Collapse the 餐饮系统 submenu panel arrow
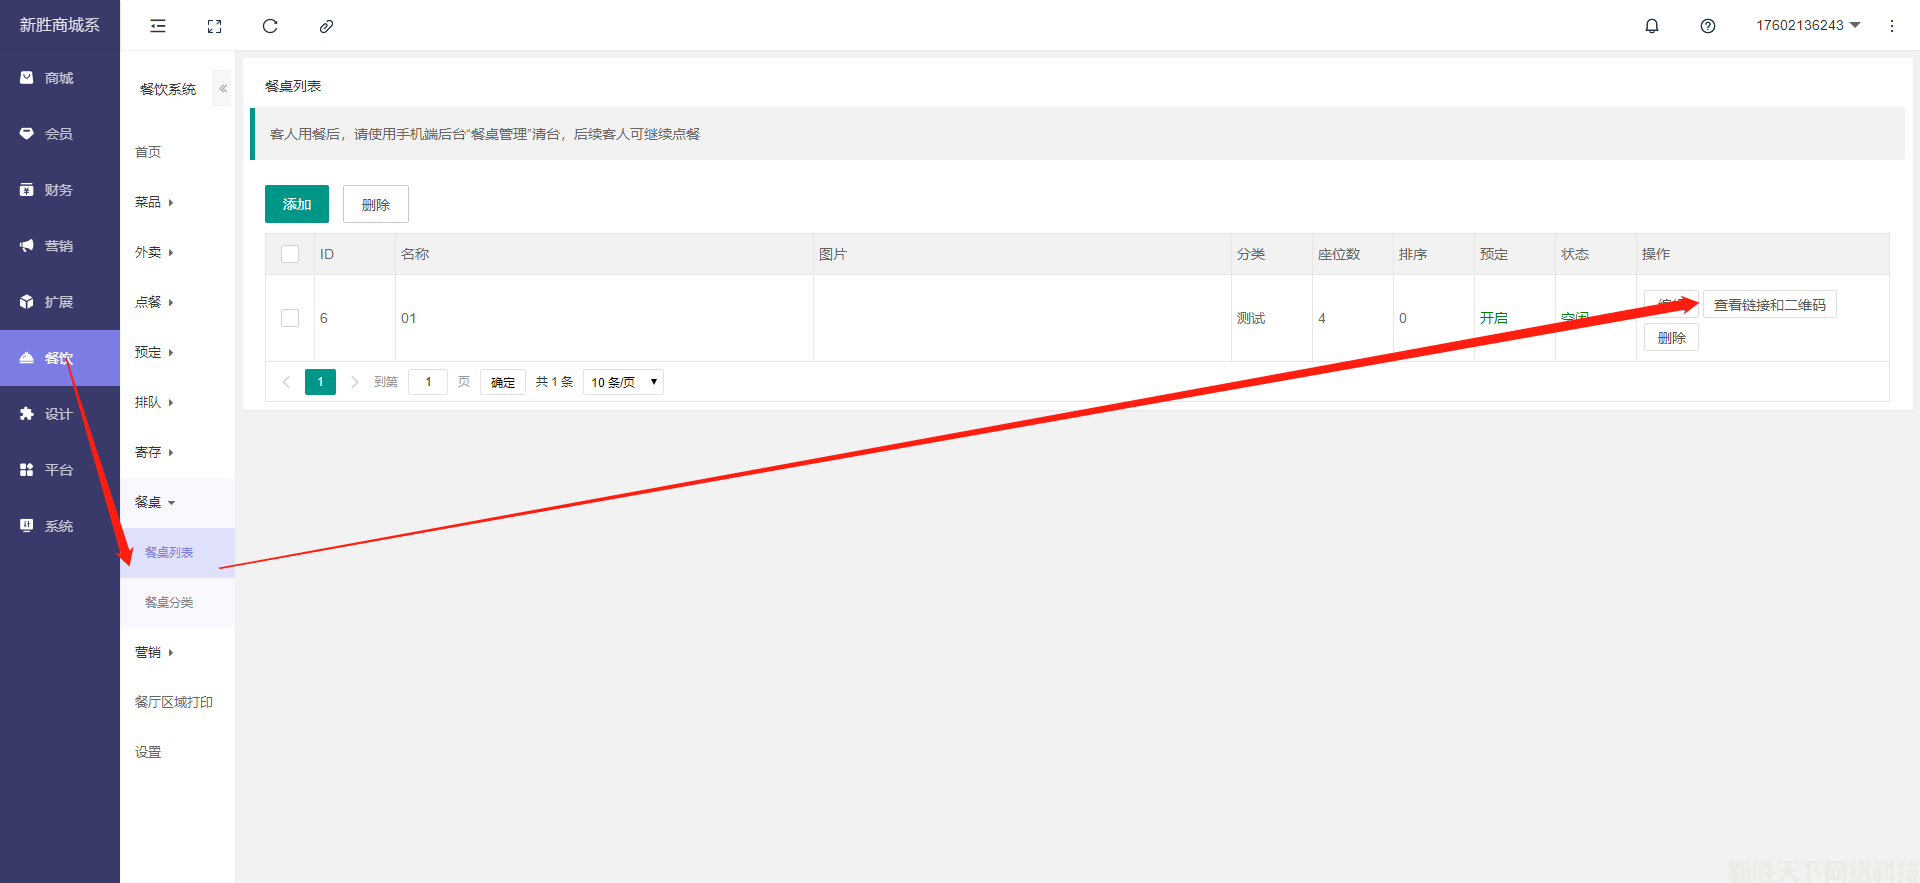 [x=223, y=89]
